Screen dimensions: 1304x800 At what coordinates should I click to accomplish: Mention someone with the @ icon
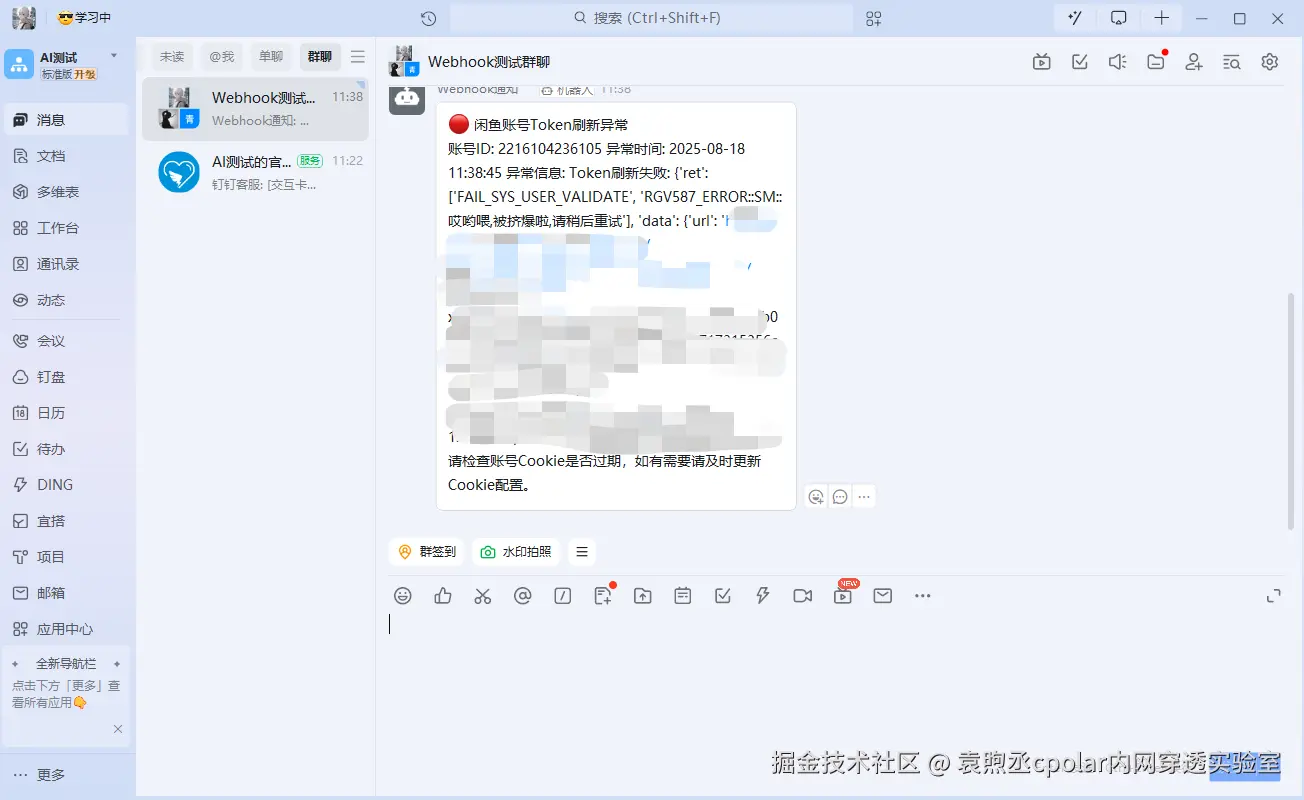pyautogui.click(x=523, y=596)
